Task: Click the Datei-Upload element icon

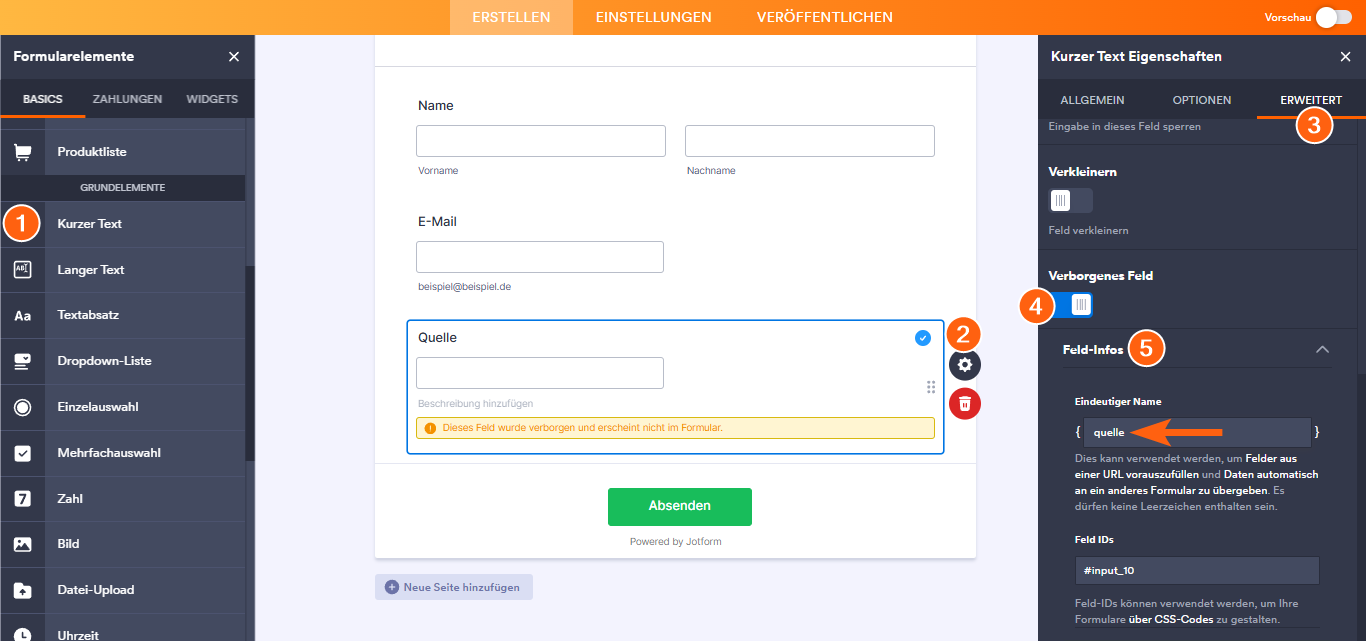Action: pos(22,590)
